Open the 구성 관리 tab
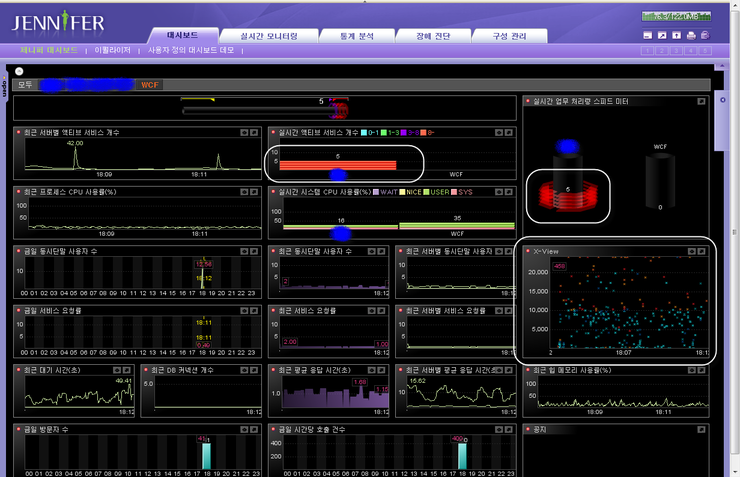Image resolution: width=740 pixels, height=477 pixels. pyautogui.click(x=510, y=36)
